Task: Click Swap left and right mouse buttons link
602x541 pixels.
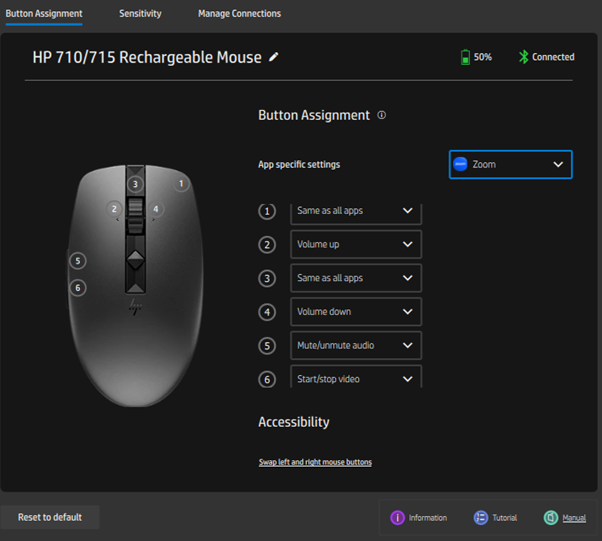Action: [x=315, y=462]
